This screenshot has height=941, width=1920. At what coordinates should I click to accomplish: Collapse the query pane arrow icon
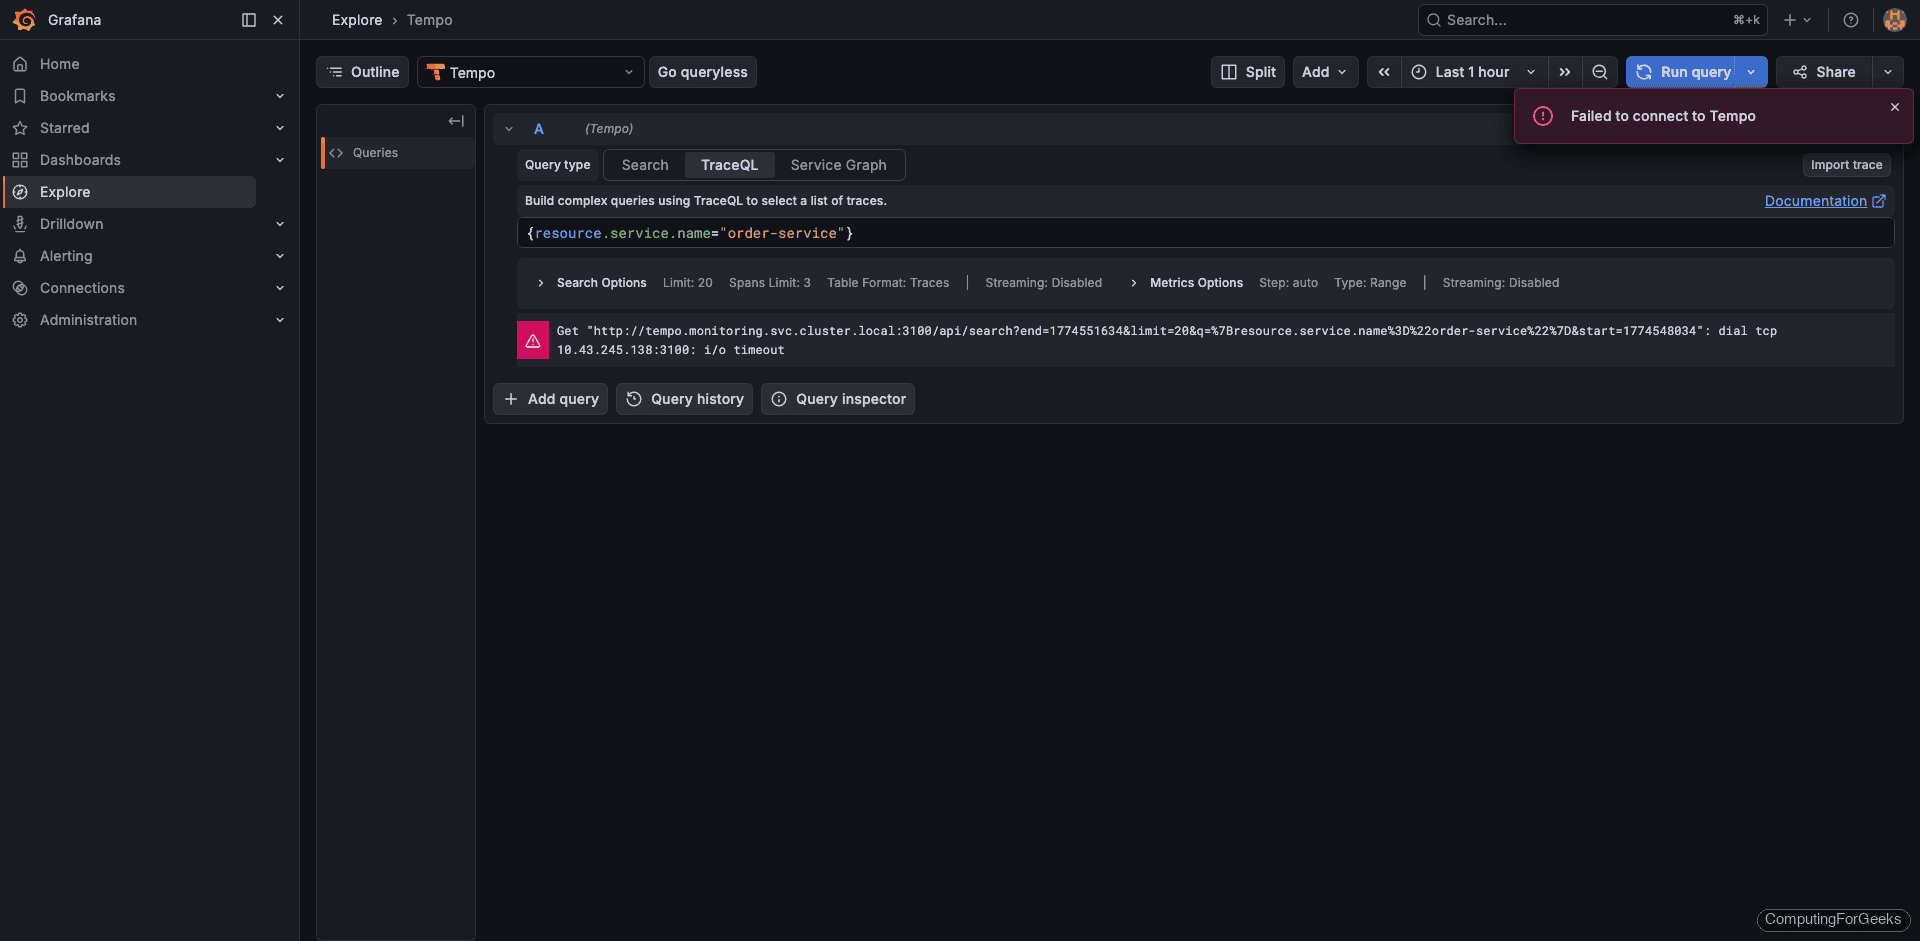456,121
